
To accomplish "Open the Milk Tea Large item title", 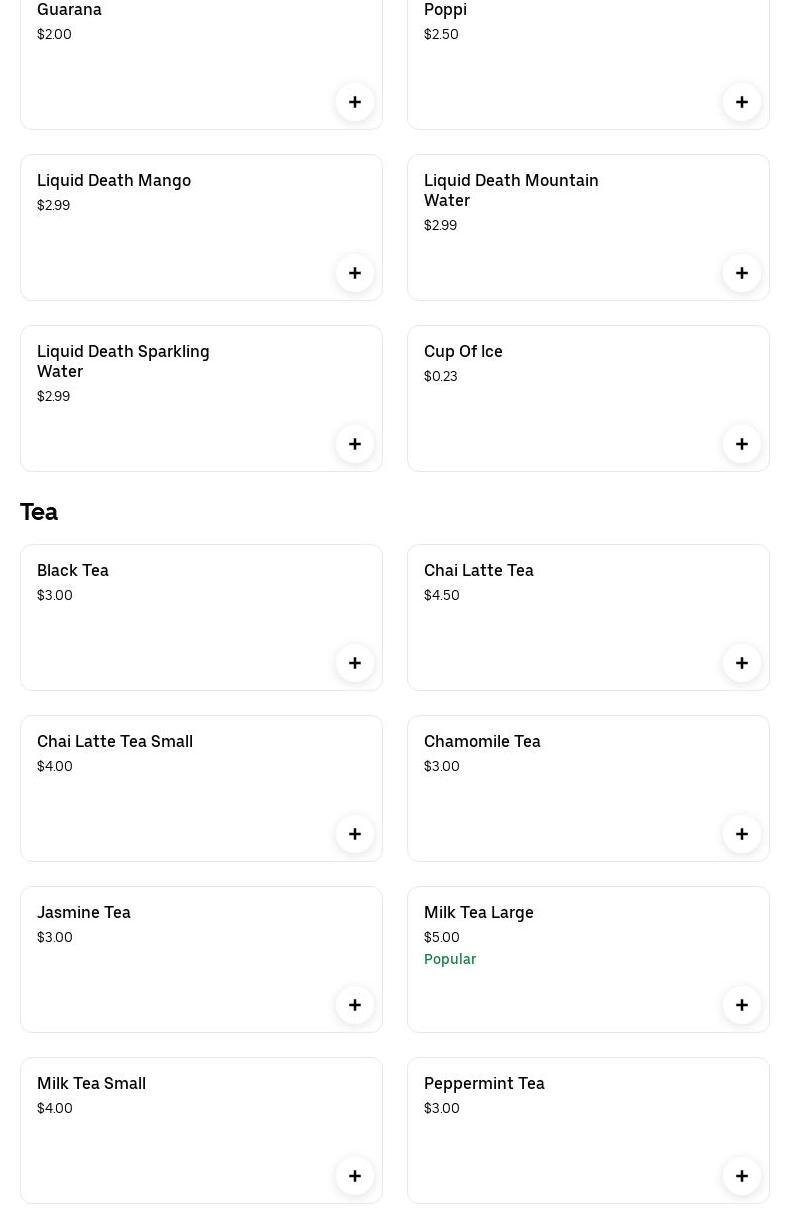I will (x=478, y=912).
